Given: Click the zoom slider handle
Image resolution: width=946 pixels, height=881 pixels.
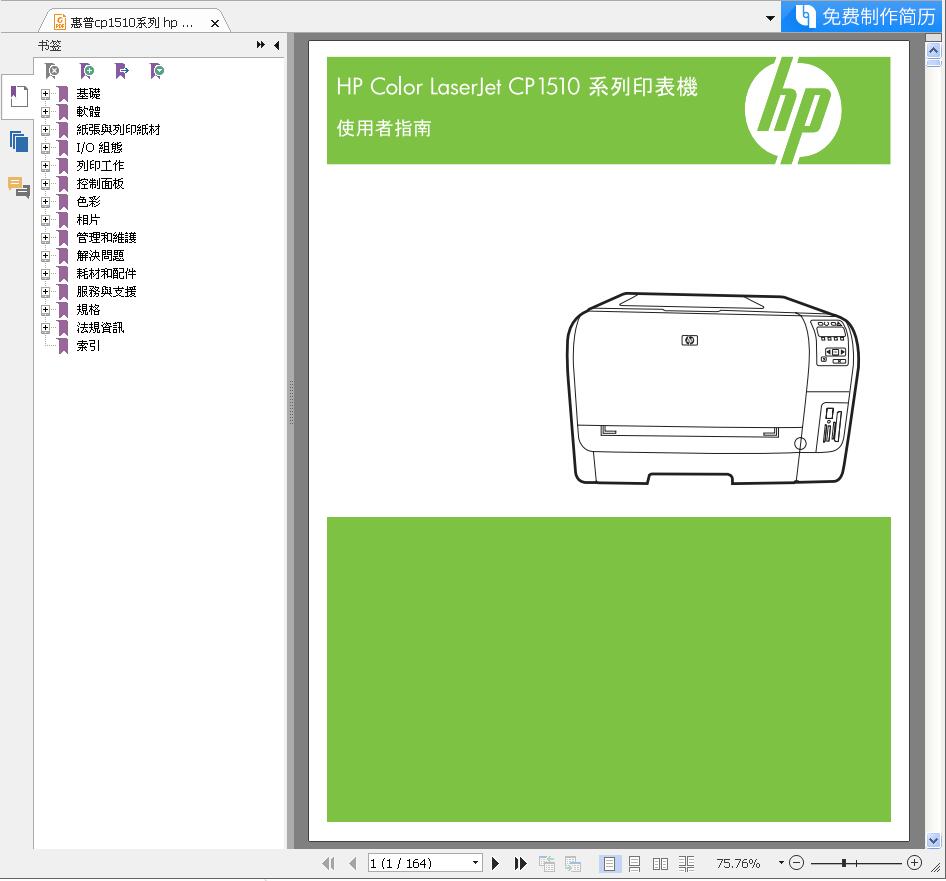Looking at the screenshot, I should pyautogui.click(x=844, y=864).
